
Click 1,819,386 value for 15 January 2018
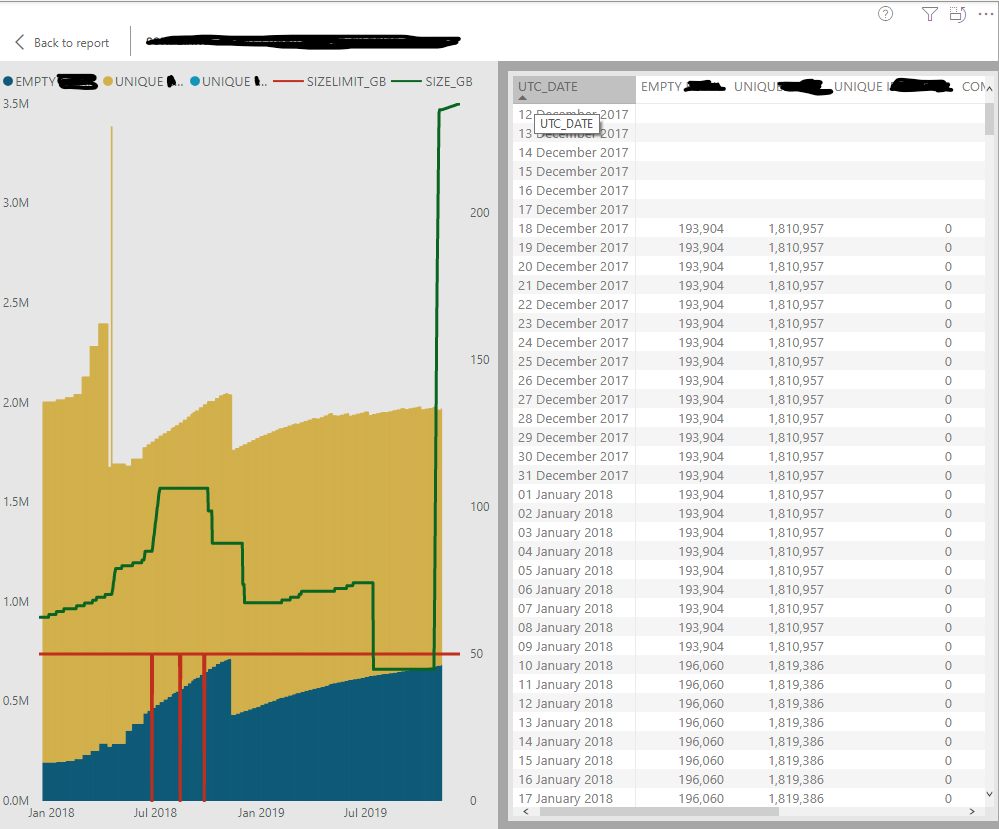pos(796,760)
